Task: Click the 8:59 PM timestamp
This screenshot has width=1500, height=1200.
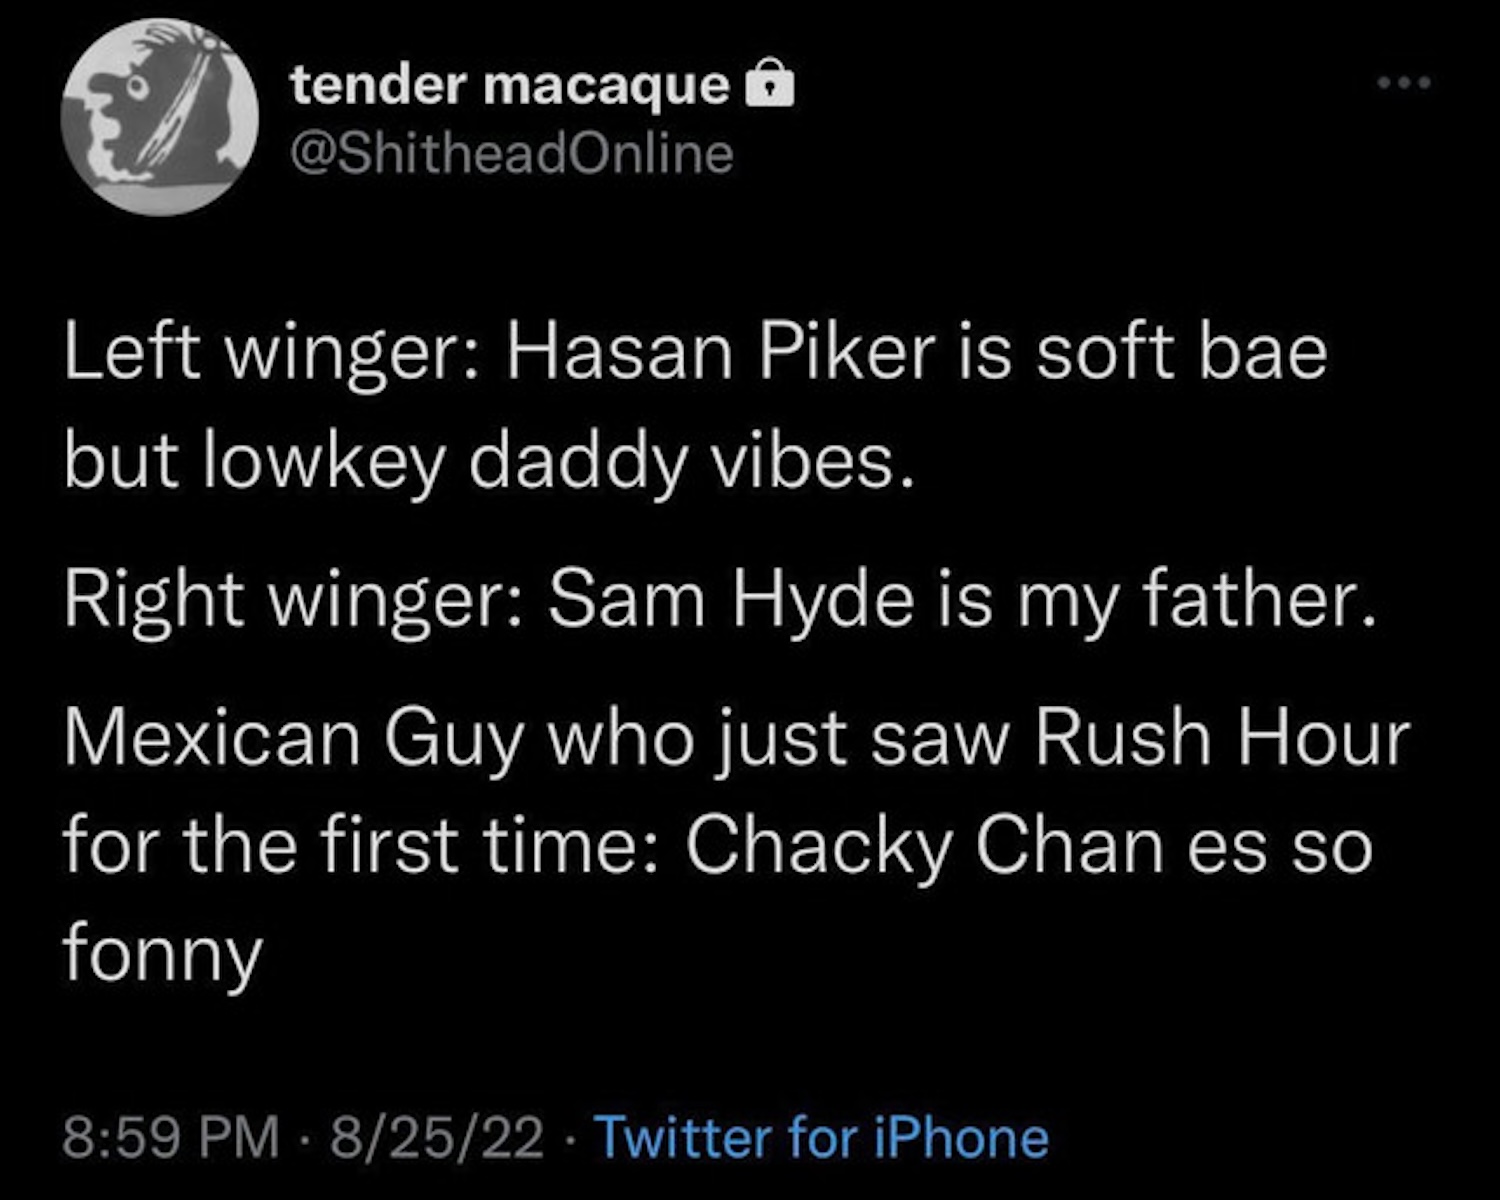Action: coord(171,1137)
